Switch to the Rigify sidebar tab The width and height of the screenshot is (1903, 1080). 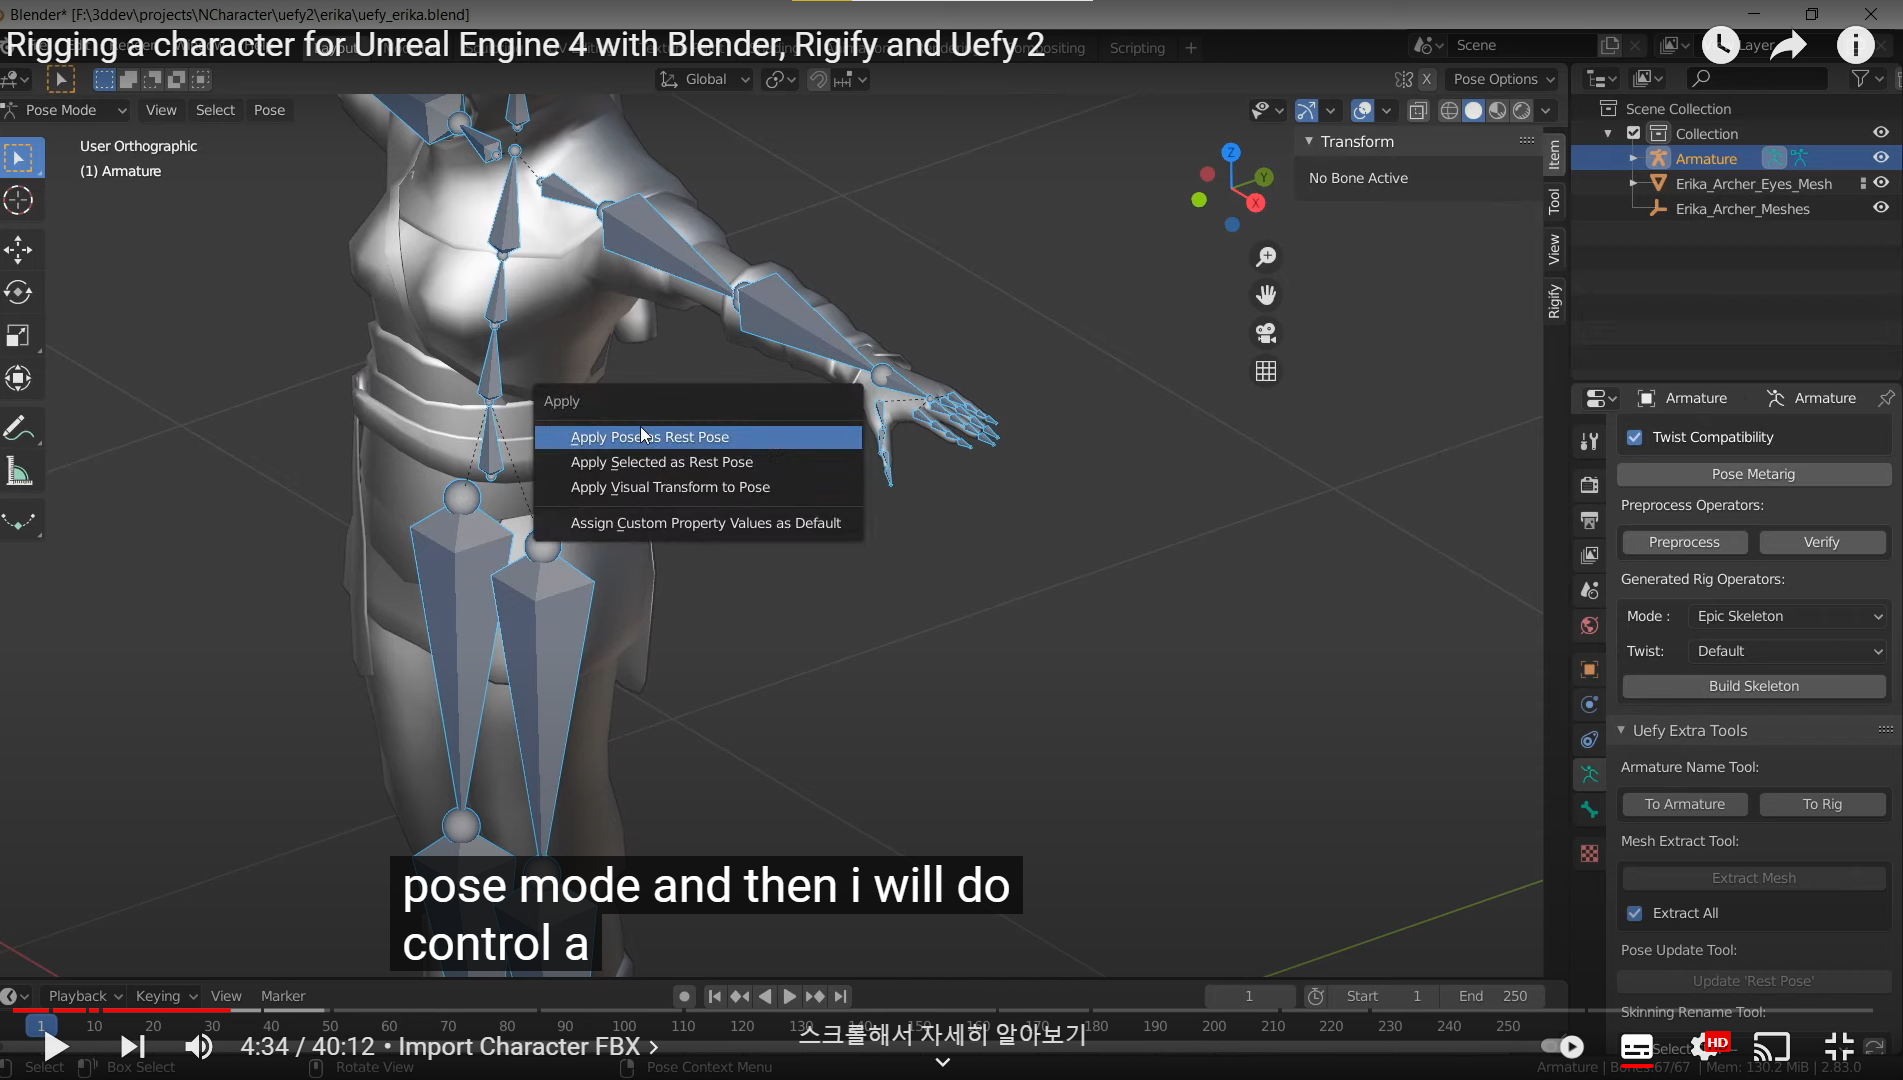(1554, 301)
